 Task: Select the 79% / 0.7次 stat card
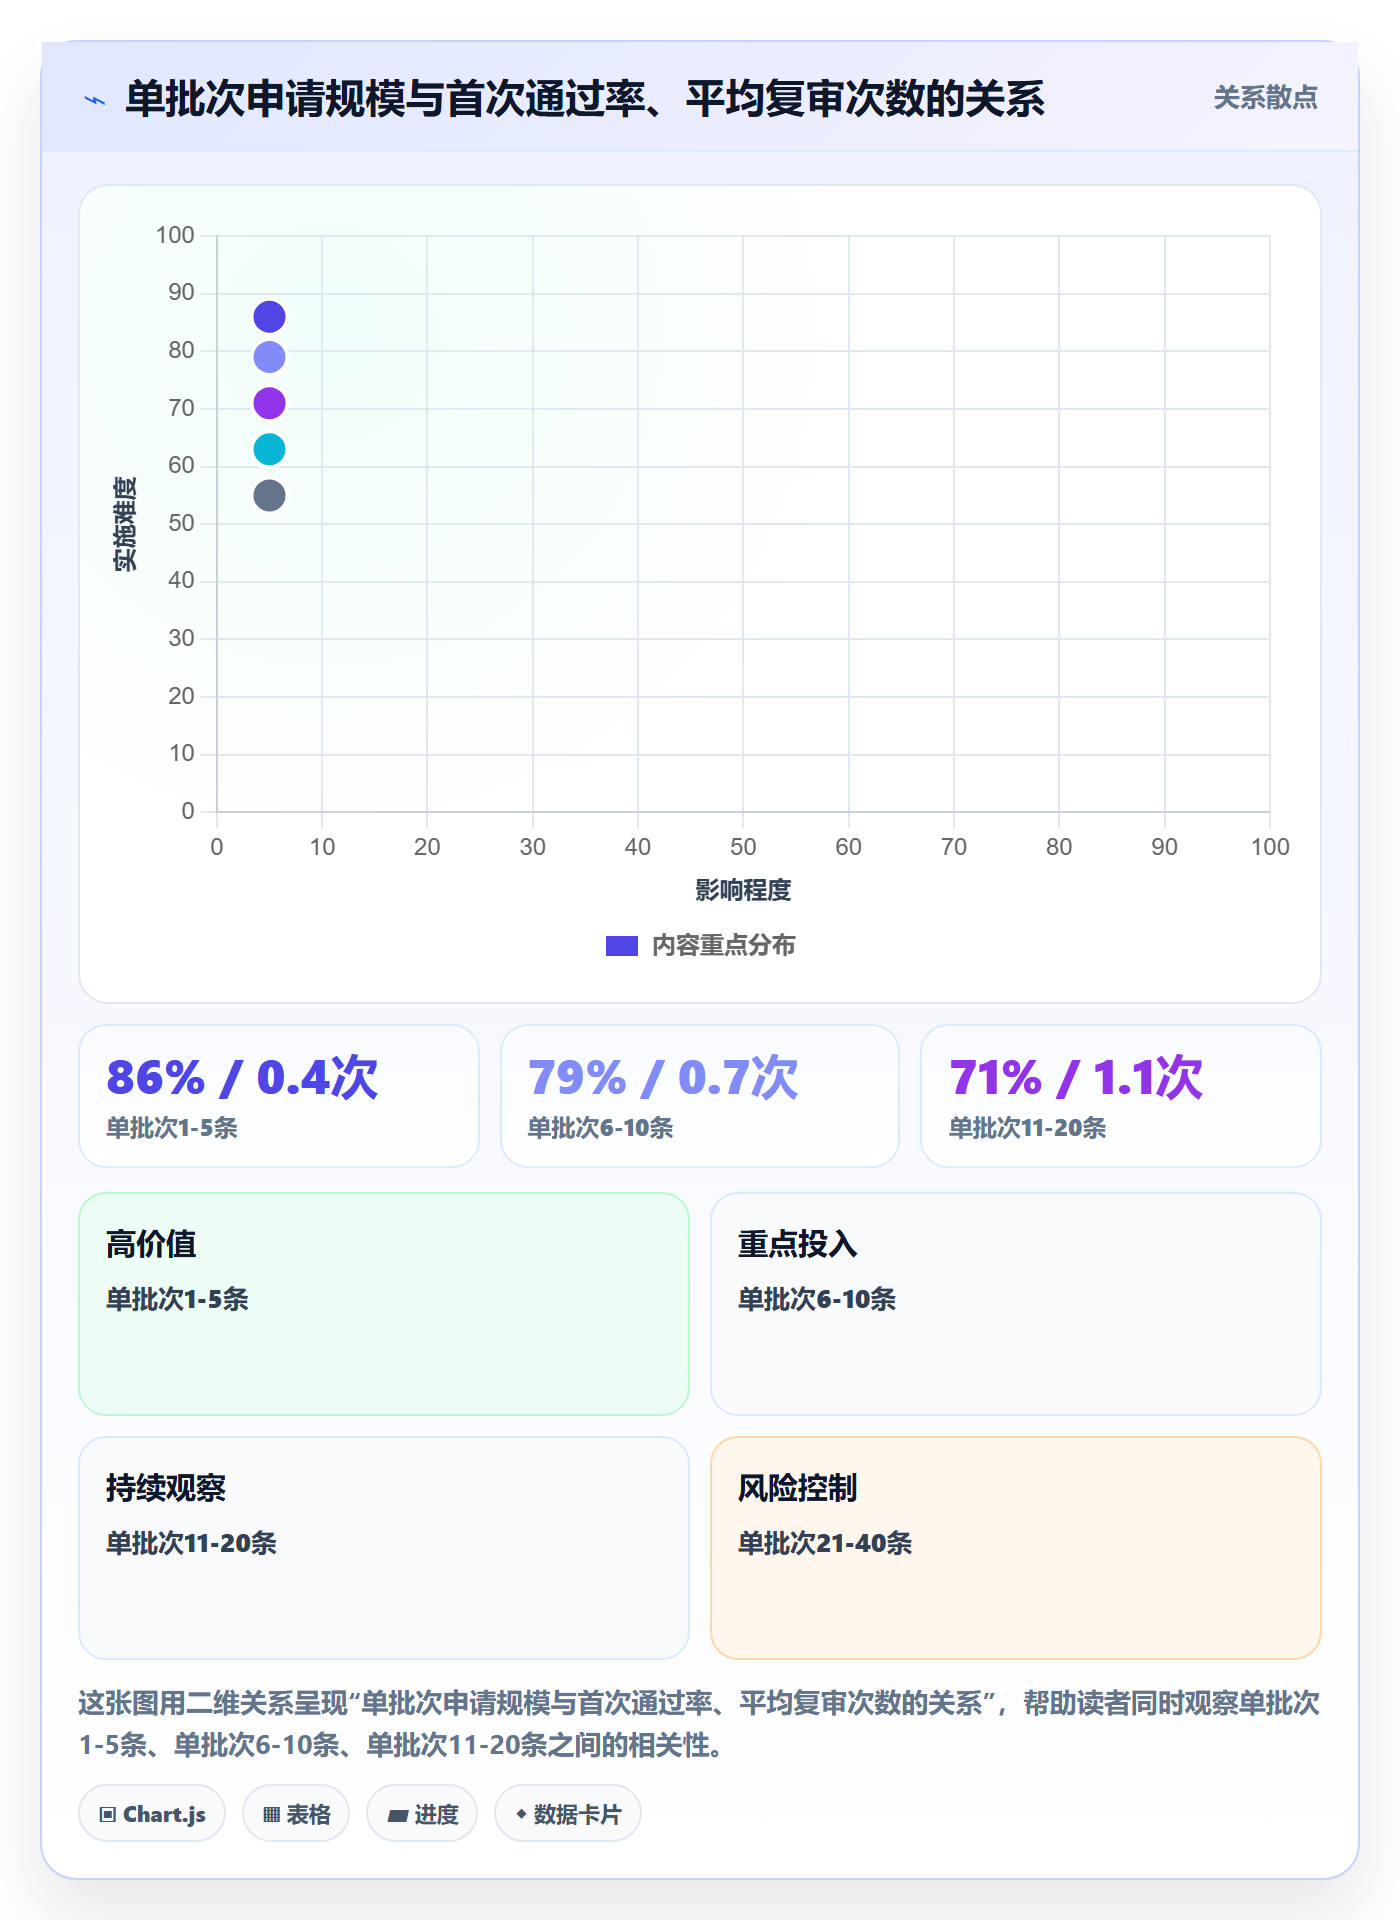click(x=700, y=1096)
